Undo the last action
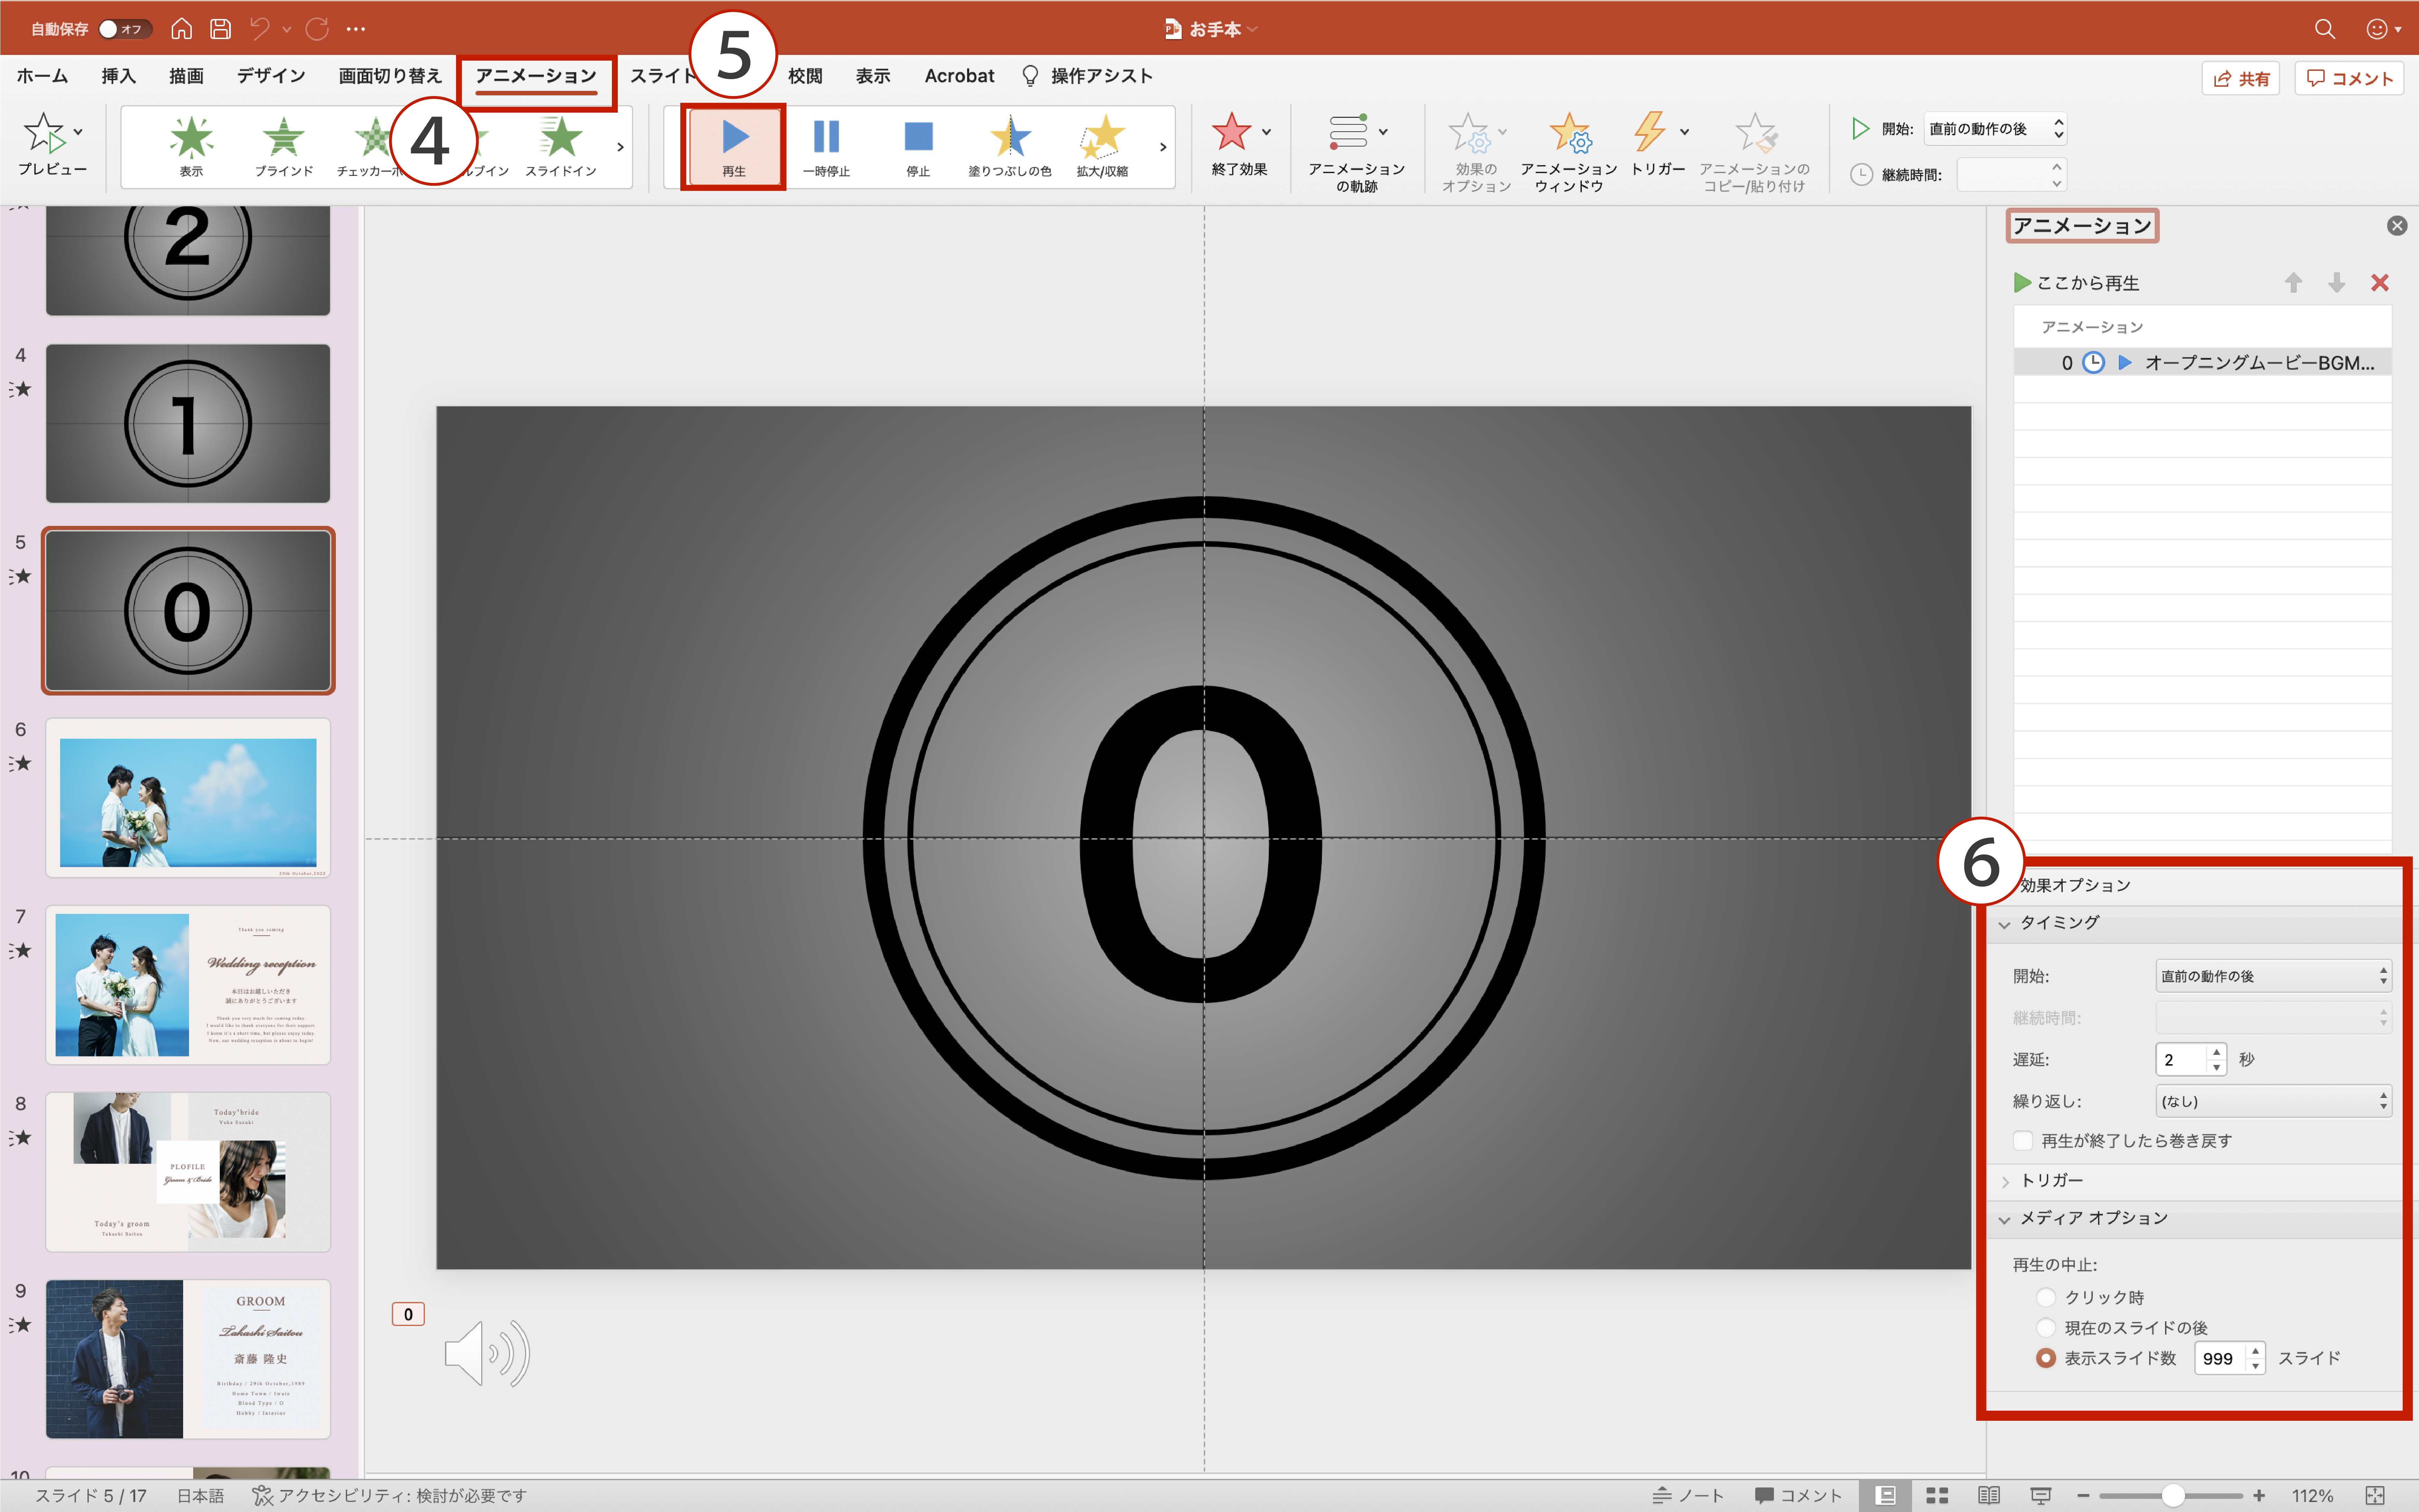This screenshot has height=1512, width=2419. click(x=260, y=29)
